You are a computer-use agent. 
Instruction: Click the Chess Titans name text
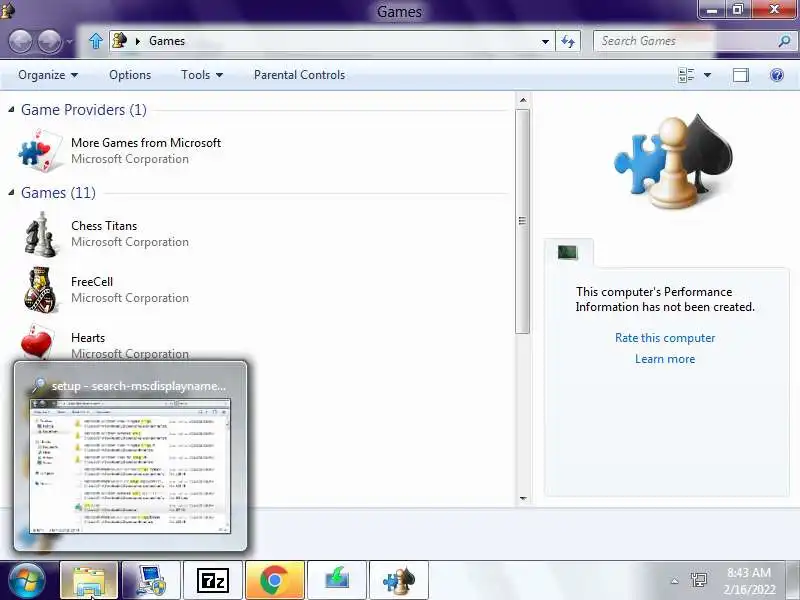click(x=104, y=226)
